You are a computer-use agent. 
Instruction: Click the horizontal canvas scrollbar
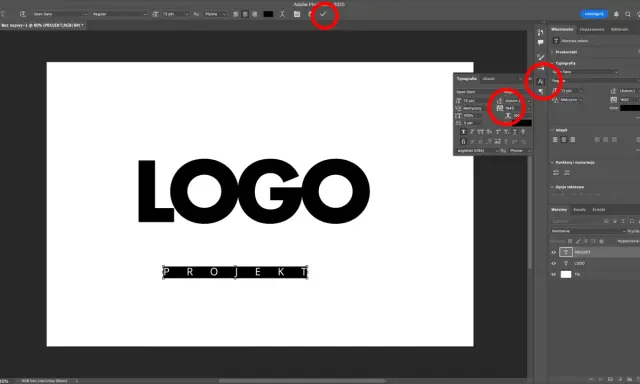click(x=302, y=381)
